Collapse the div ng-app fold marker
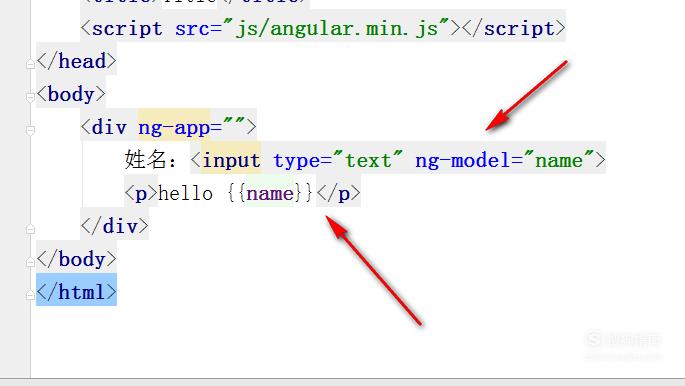685x386 pixels. (30, 130)
